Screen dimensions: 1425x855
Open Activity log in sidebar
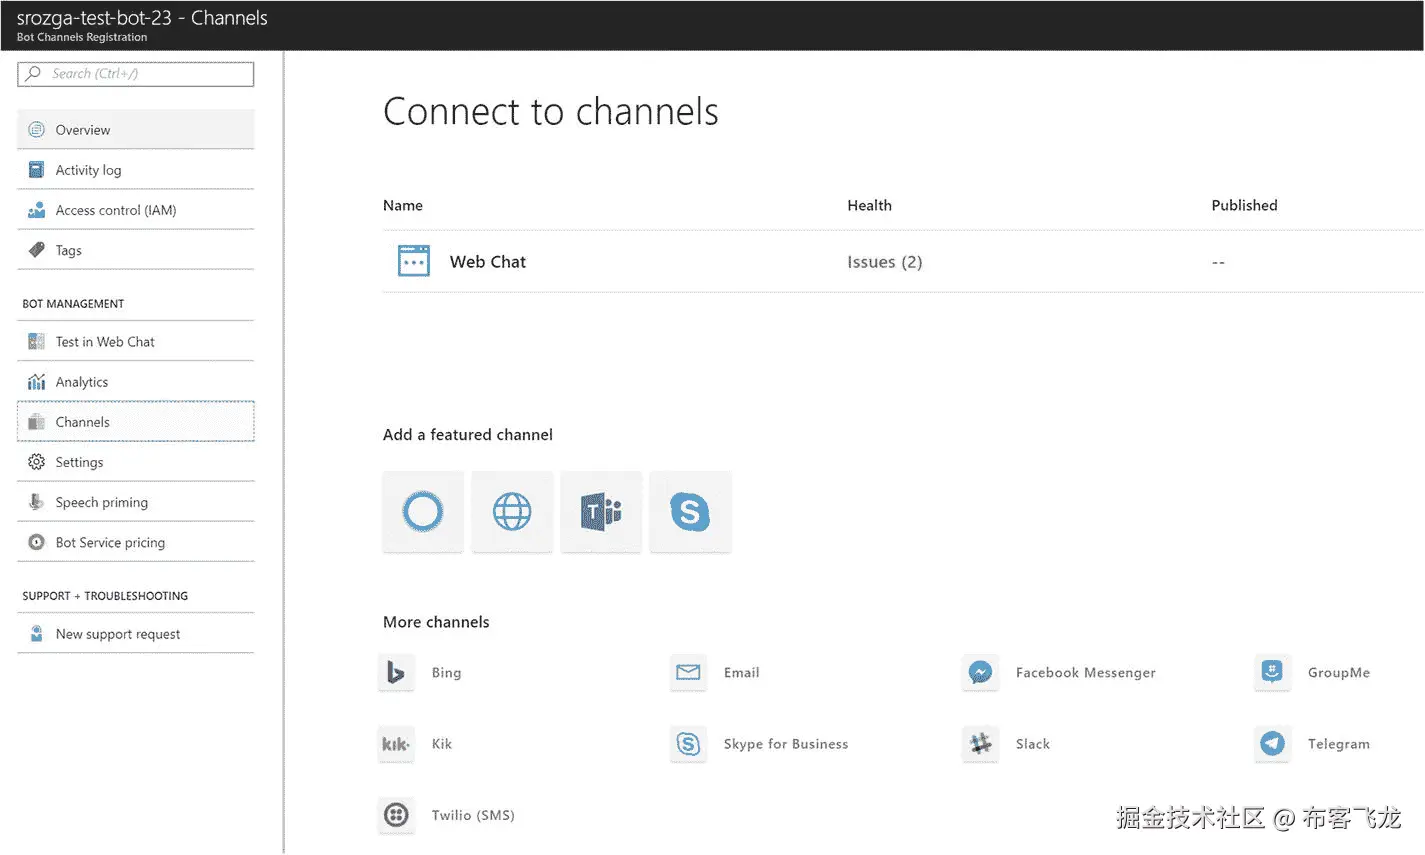tap(88, 170)
